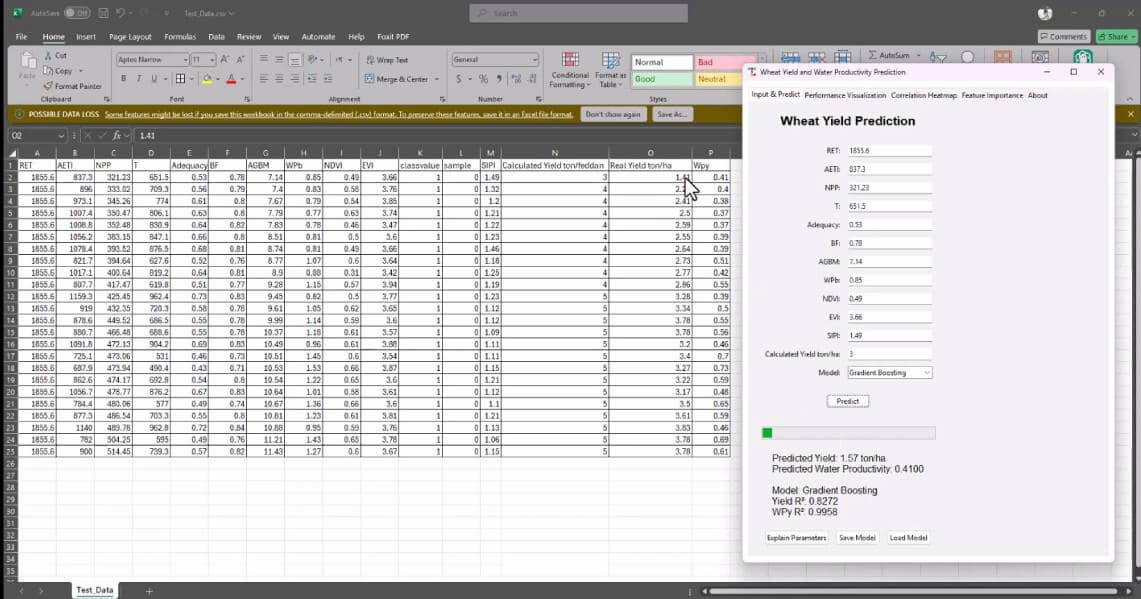Click Decrease Font Size icon
This screenshot has height=599, width=1141.
click(x=241, y=60)
